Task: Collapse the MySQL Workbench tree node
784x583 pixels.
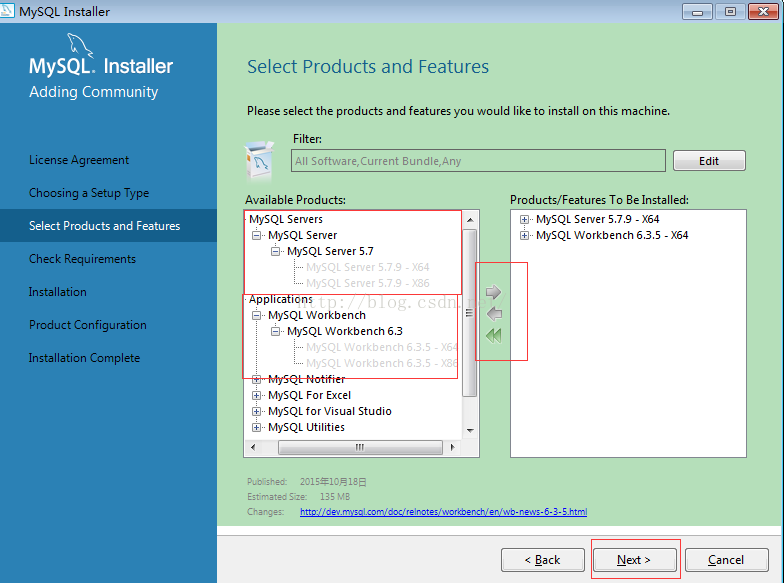Action: click(256, 315)
